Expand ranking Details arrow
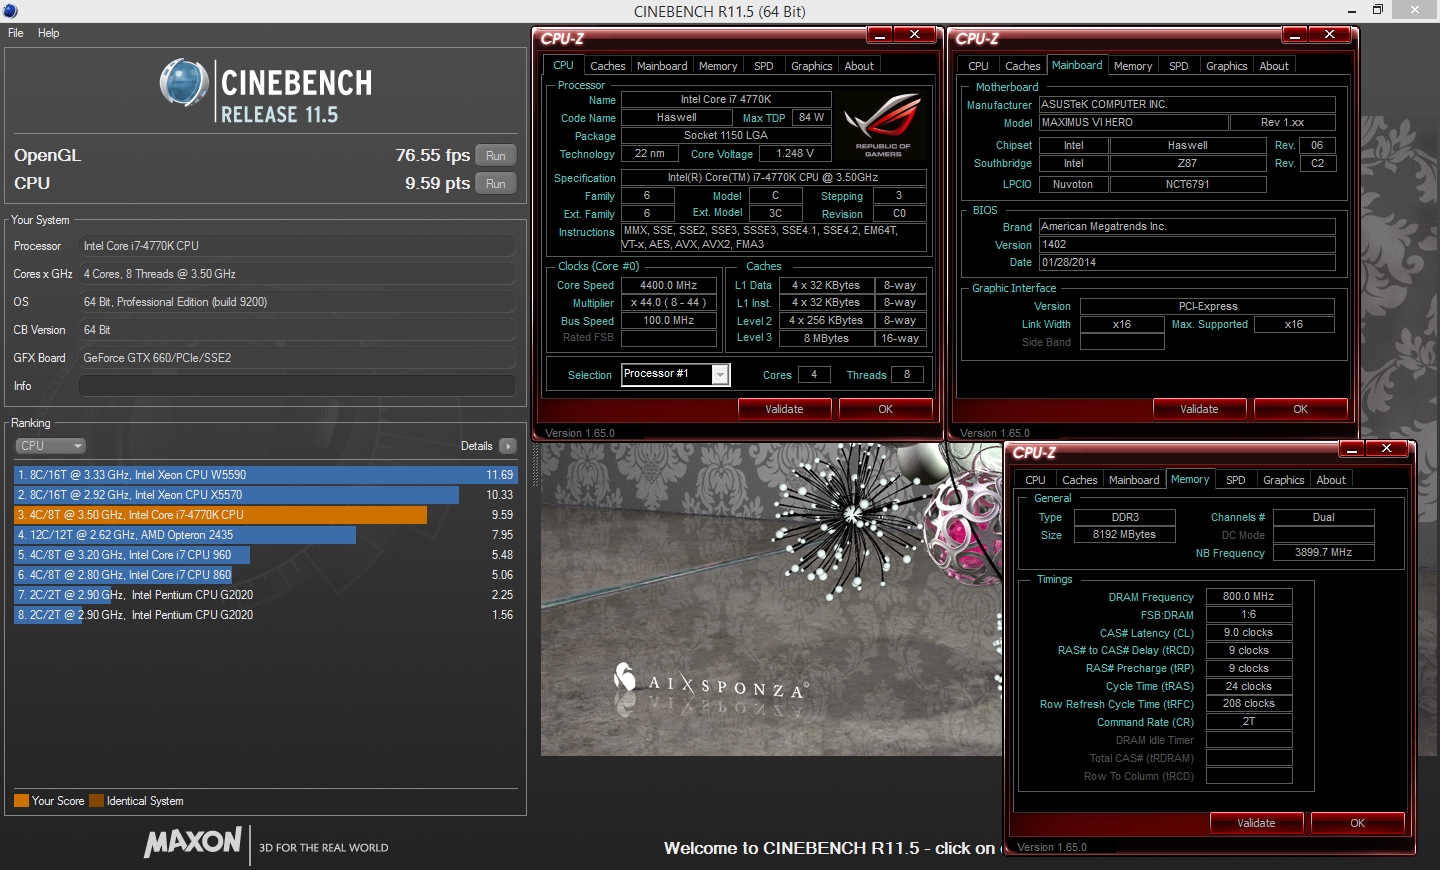1440x870 pixels. (x=508, y=446)
